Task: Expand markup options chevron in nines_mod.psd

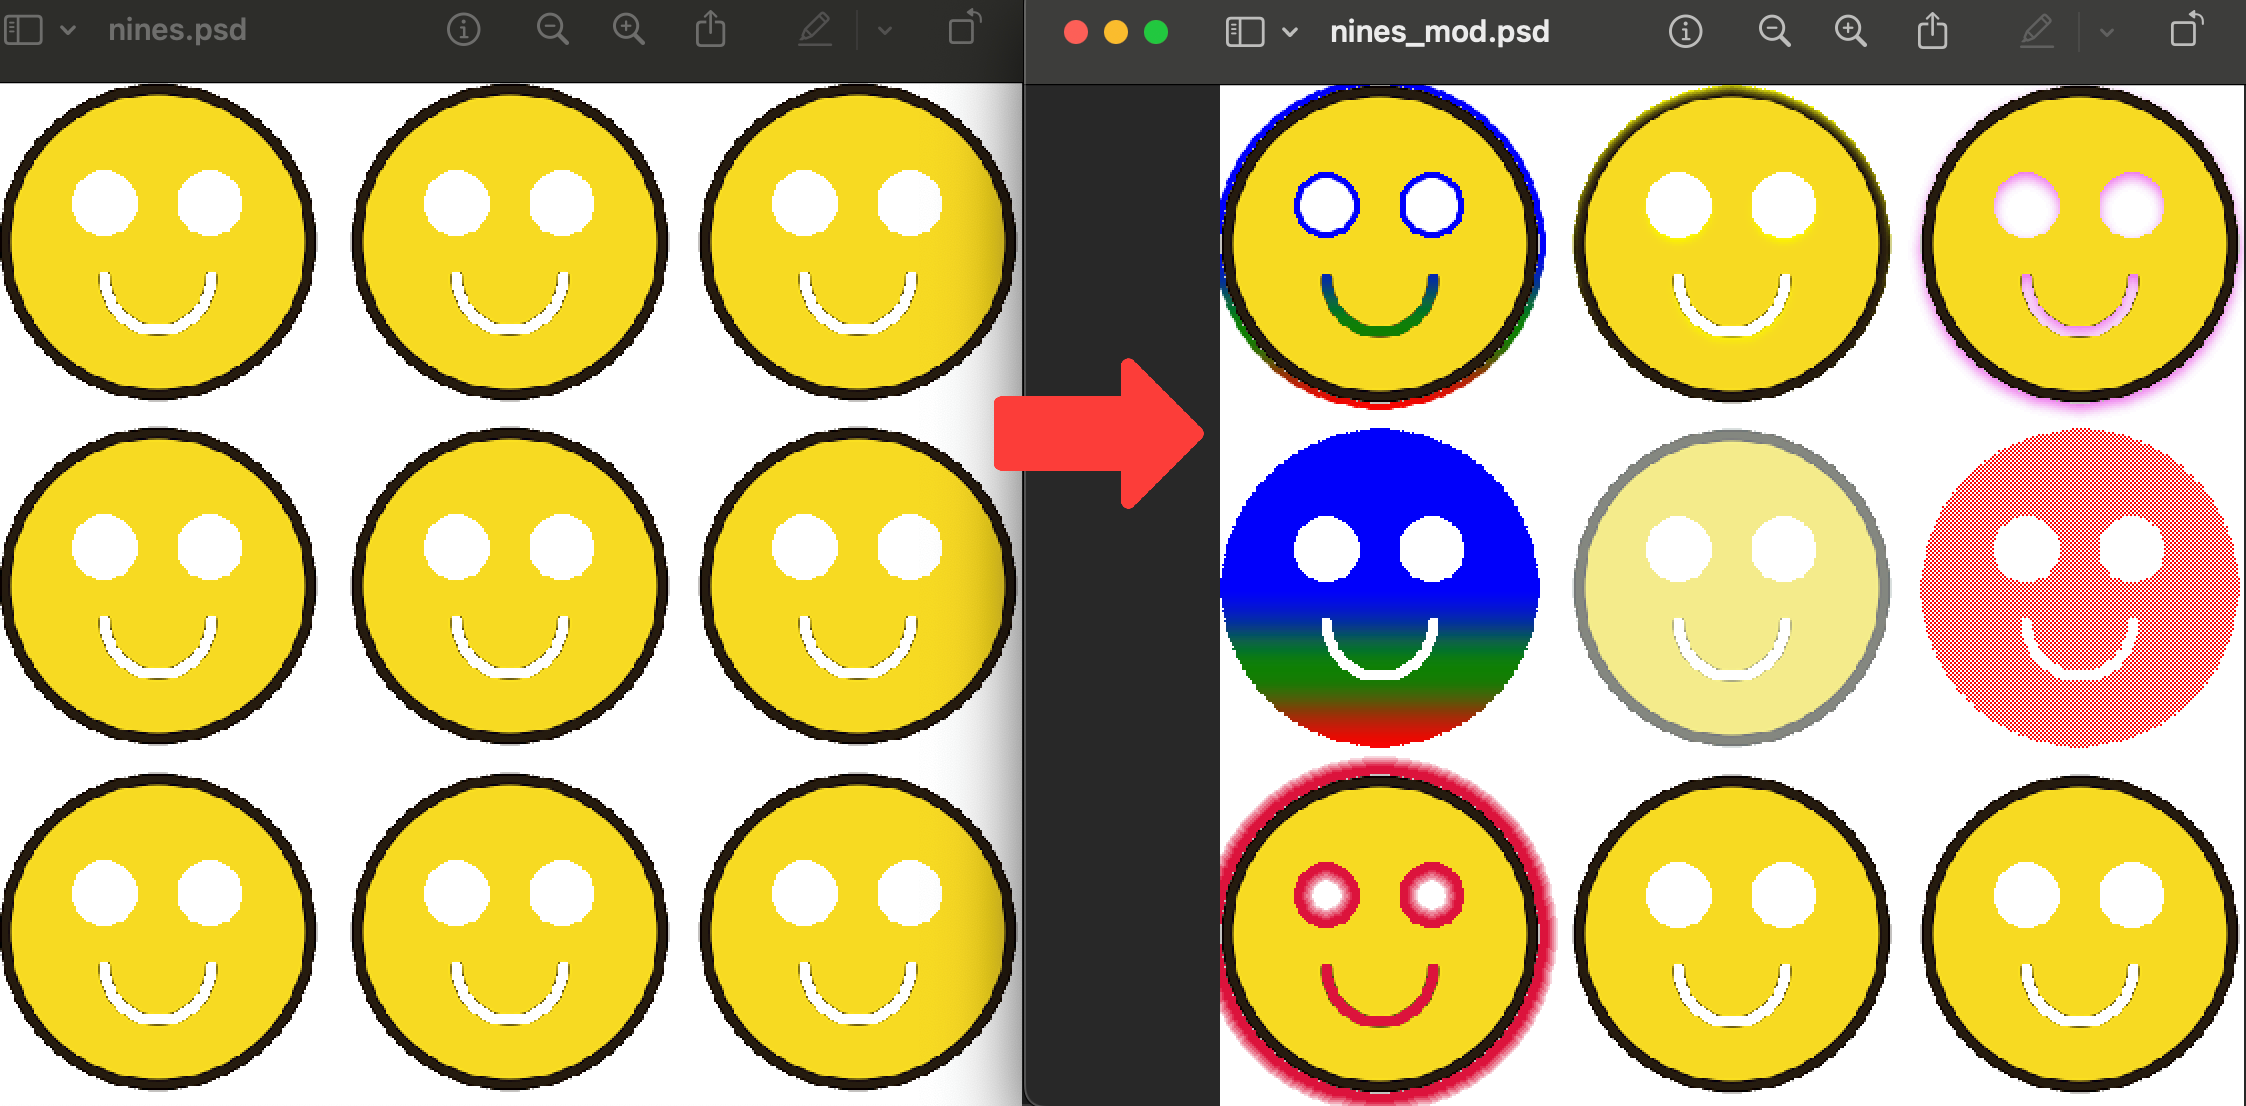Action: pos(2106,32)
